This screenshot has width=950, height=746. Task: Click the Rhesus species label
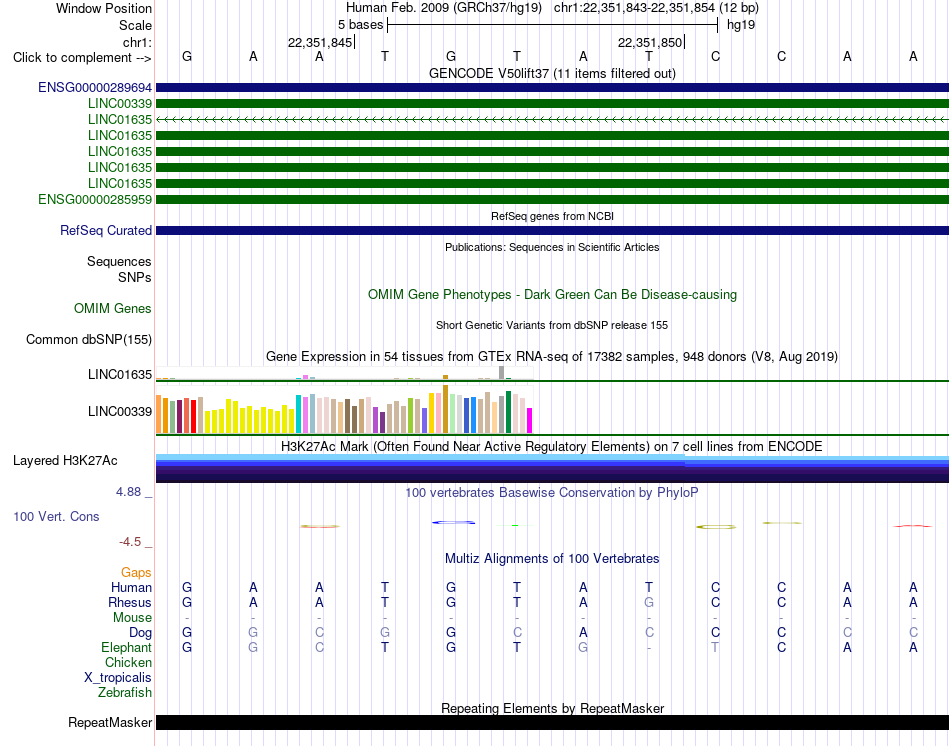[130, 602]
